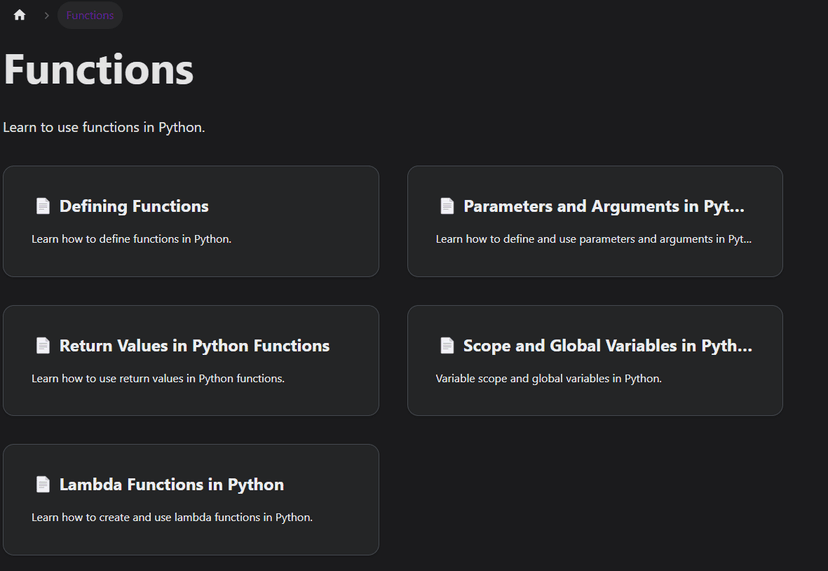The image size is (828, 571).
Task: Click the document icon beside Return Values
Action: click(x=43, y=345)
